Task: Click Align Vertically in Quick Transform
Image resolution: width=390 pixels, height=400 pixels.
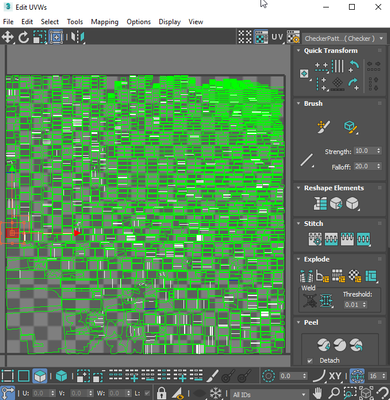Action: (322, 84)
